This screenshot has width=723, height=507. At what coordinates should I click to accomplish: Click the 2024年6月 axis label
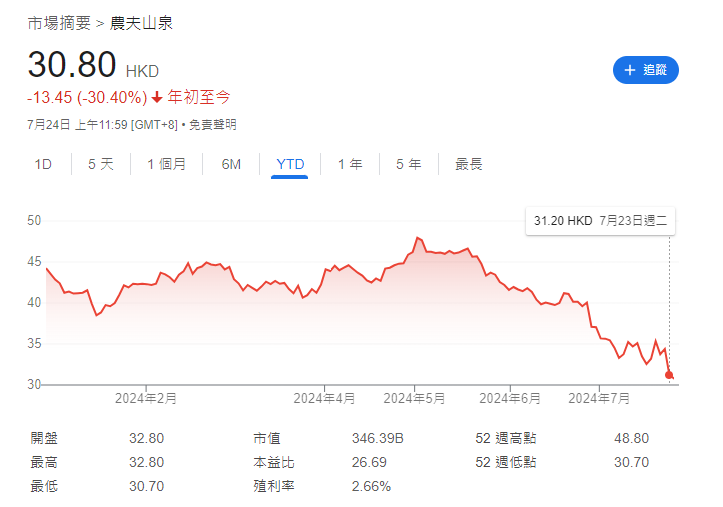point(510,398)
